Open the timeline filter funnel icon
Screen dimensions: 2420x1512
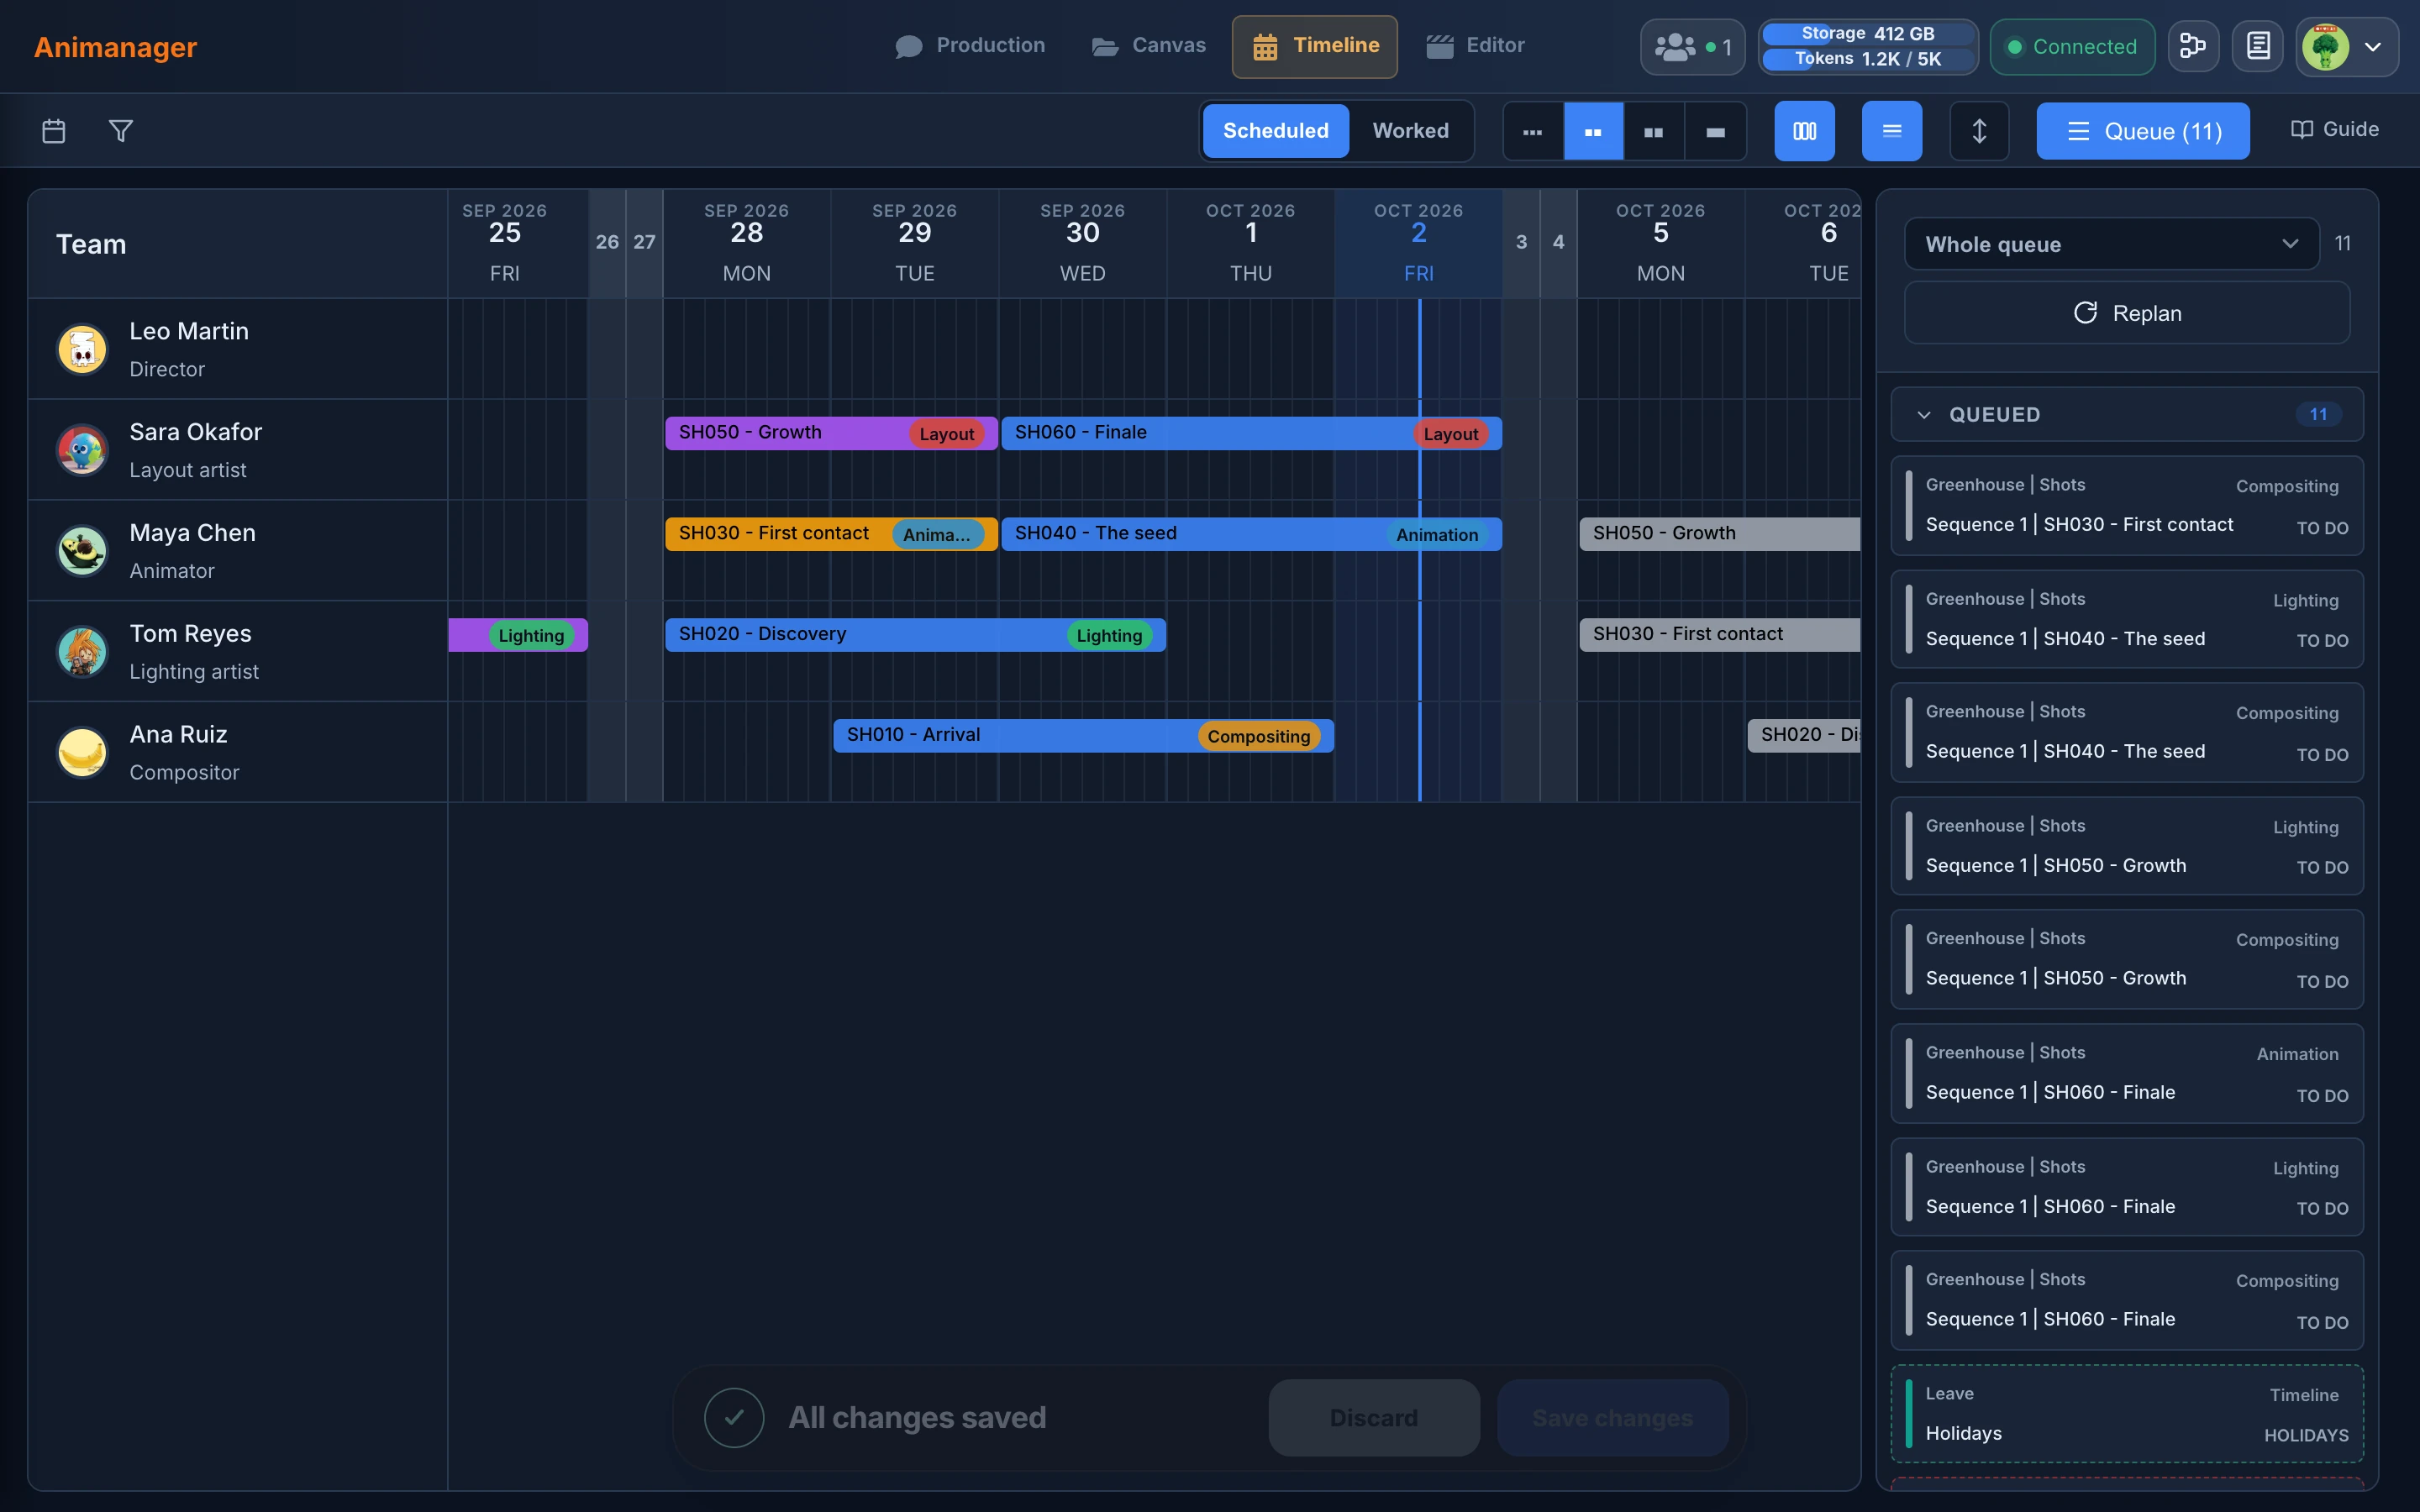(121, 131)
